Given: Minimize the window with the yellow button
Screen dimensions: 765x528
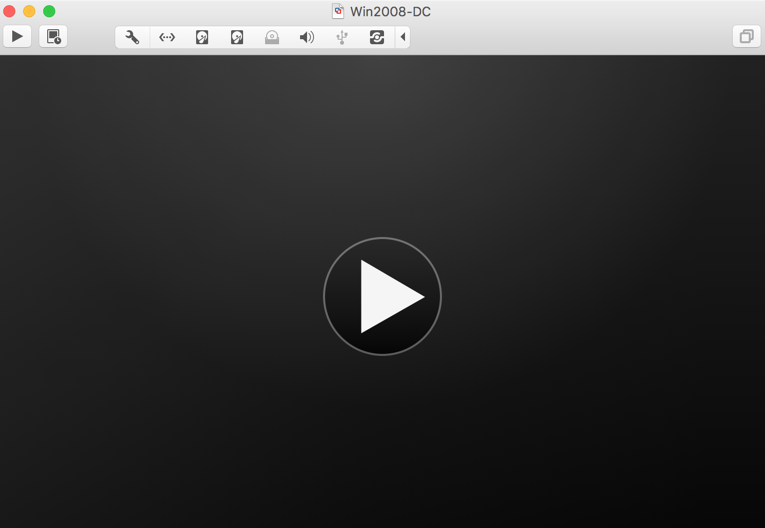Looking at the screenshot, I should pos(29,11).
